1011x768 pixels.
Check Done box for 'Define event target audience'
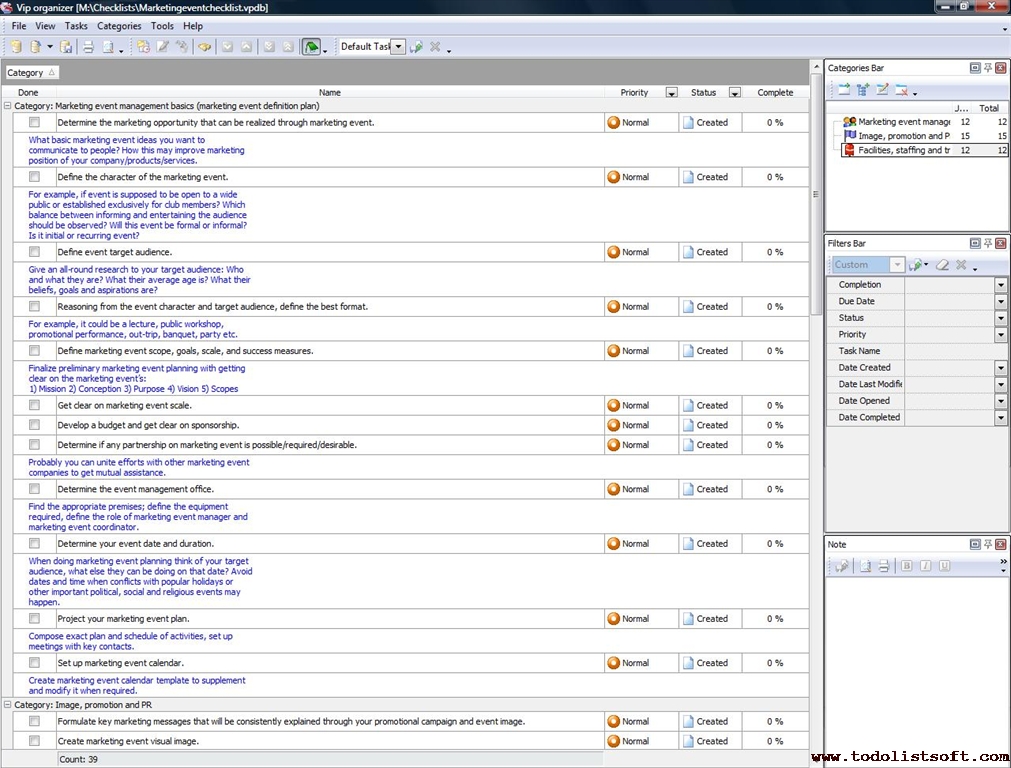tap(34, 252)
